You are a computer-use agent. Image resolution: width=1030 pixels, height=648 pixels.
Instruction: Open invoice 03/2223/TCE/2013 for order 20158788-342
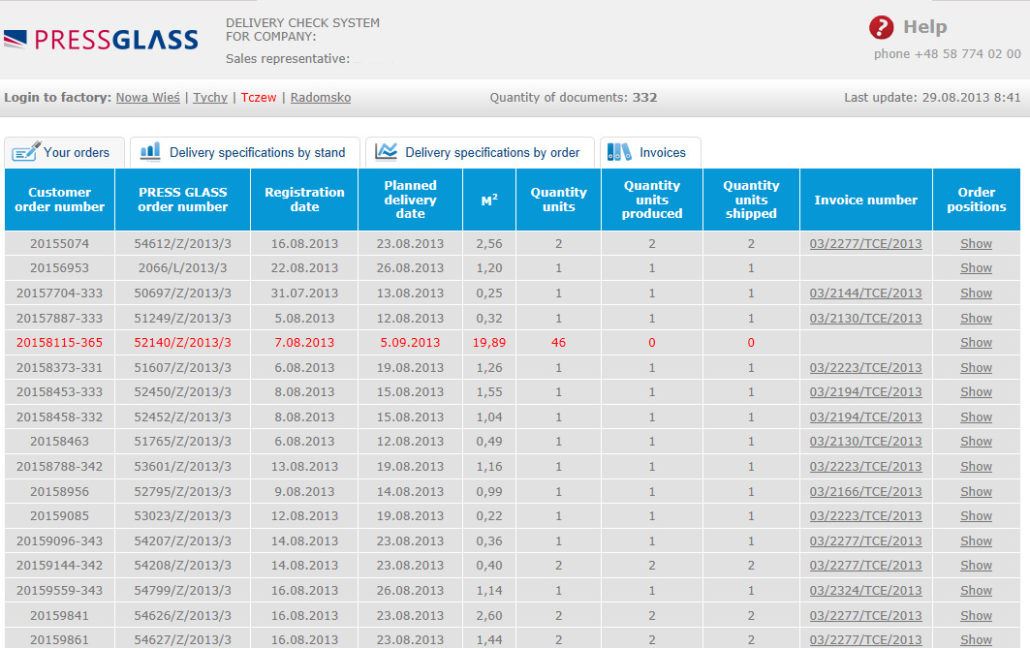[866, 466]
